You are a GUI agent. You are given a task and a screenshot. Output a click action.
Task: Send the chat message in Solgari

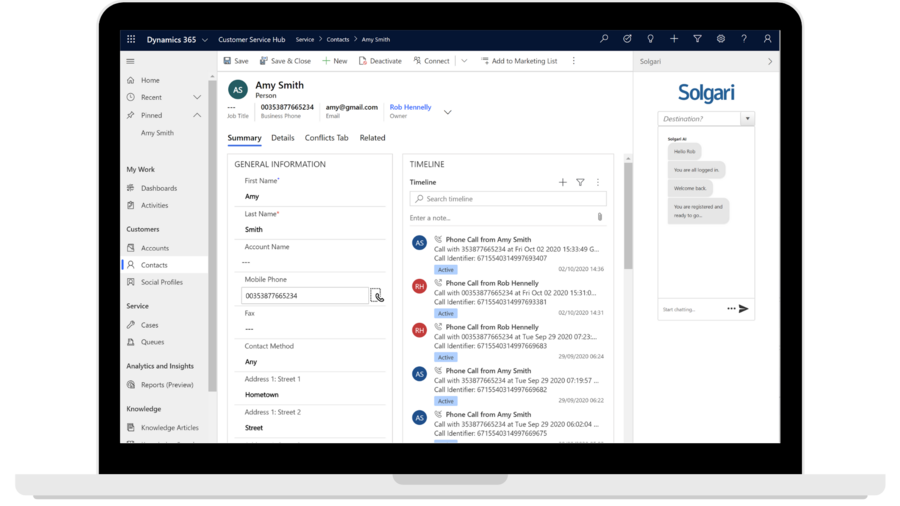click(744, 309)
